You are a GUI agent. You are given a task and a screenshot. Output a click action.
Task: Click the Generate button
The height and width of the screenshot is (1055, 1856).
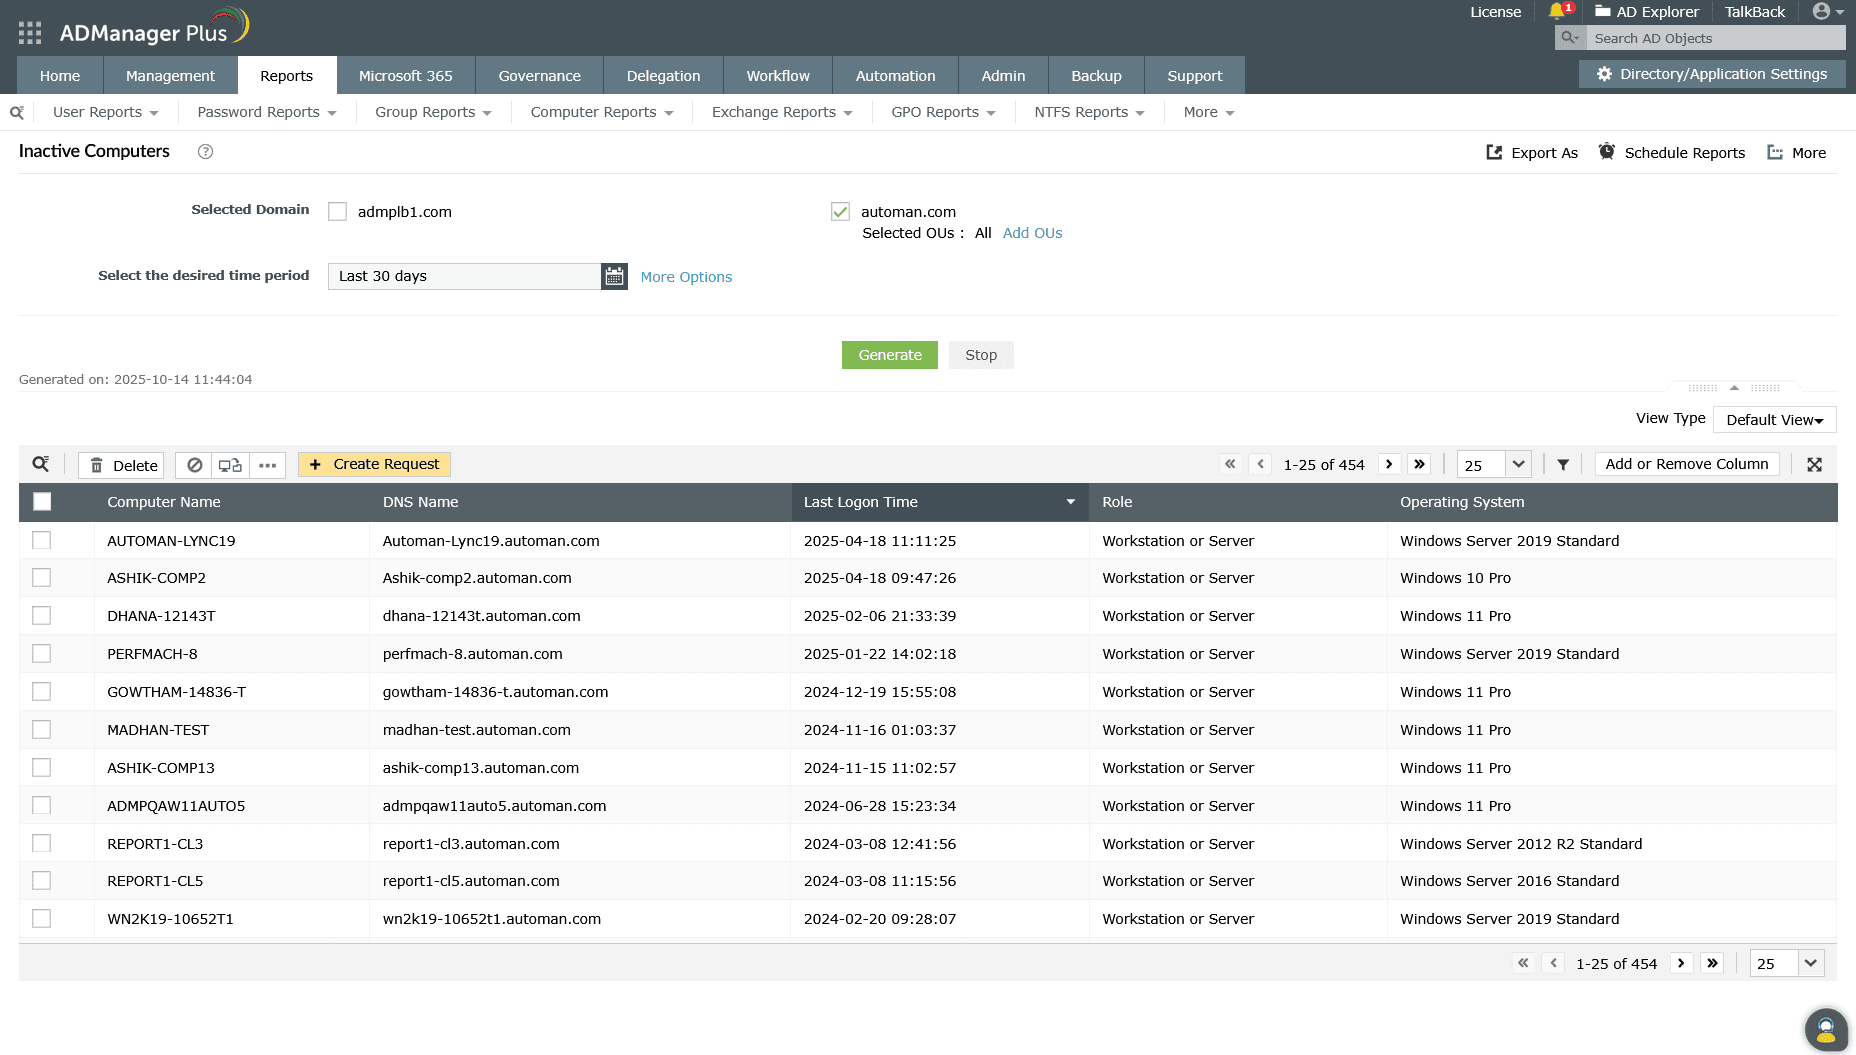tap(889, 355)
